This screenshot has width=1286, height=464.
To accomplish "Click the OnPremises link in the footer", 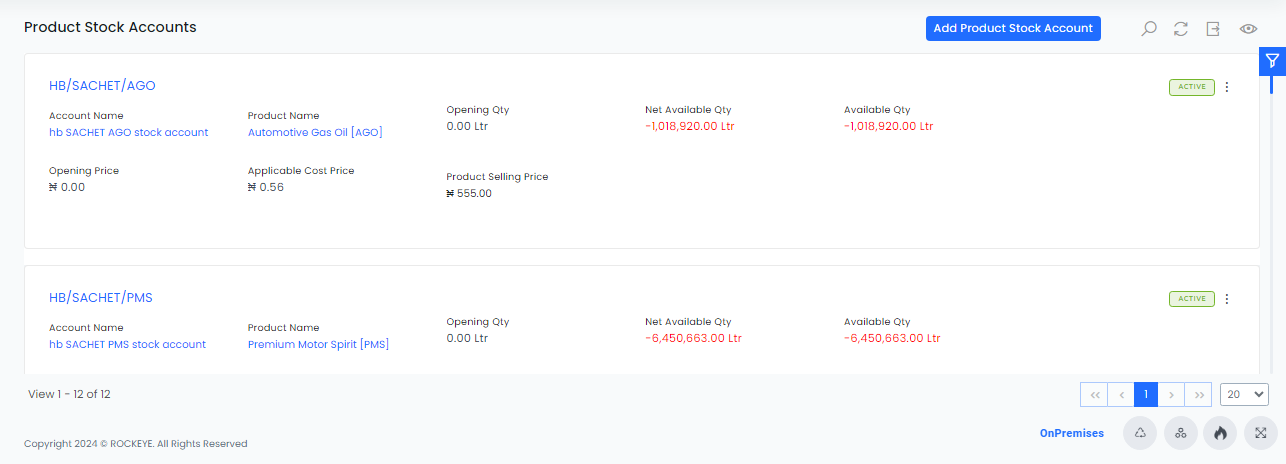I will [x=1072, y=433].
